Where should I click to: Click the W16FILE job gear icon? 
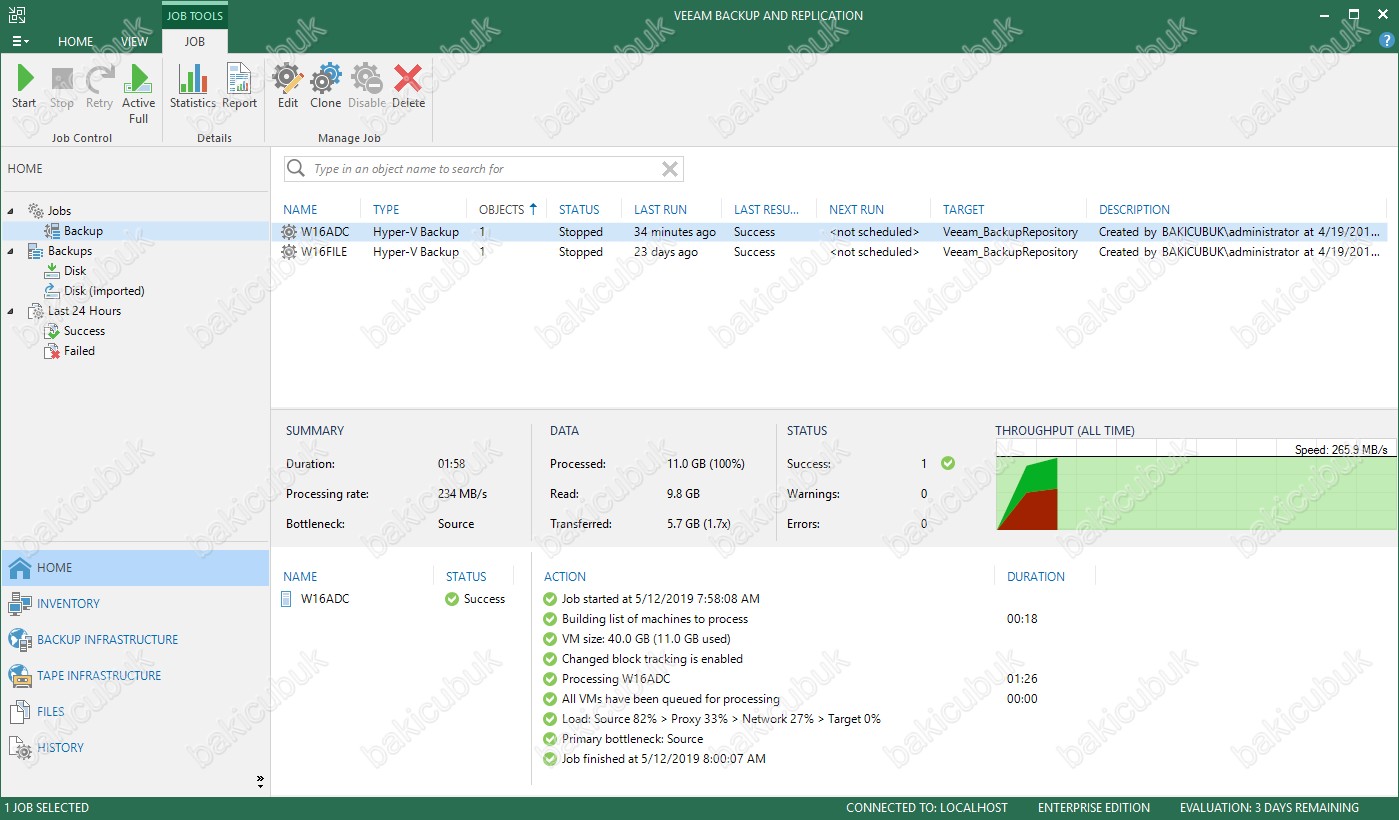click(x=289, y=252)
